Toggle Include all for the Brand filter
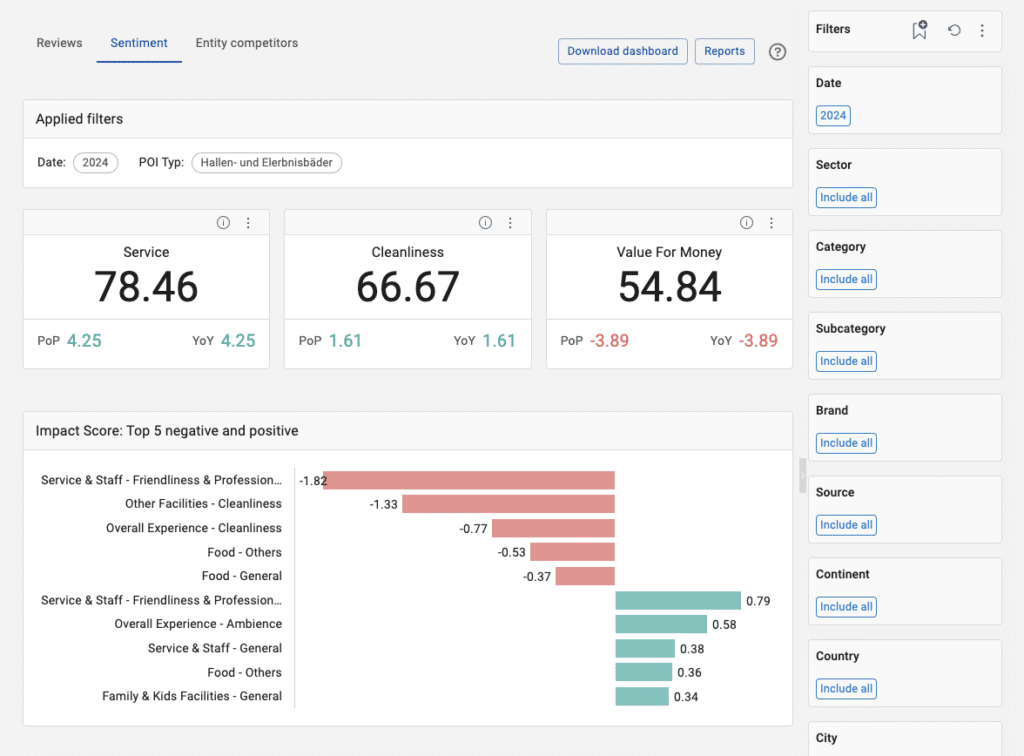This screenshot has height=756, width=1024. point(845,442)
